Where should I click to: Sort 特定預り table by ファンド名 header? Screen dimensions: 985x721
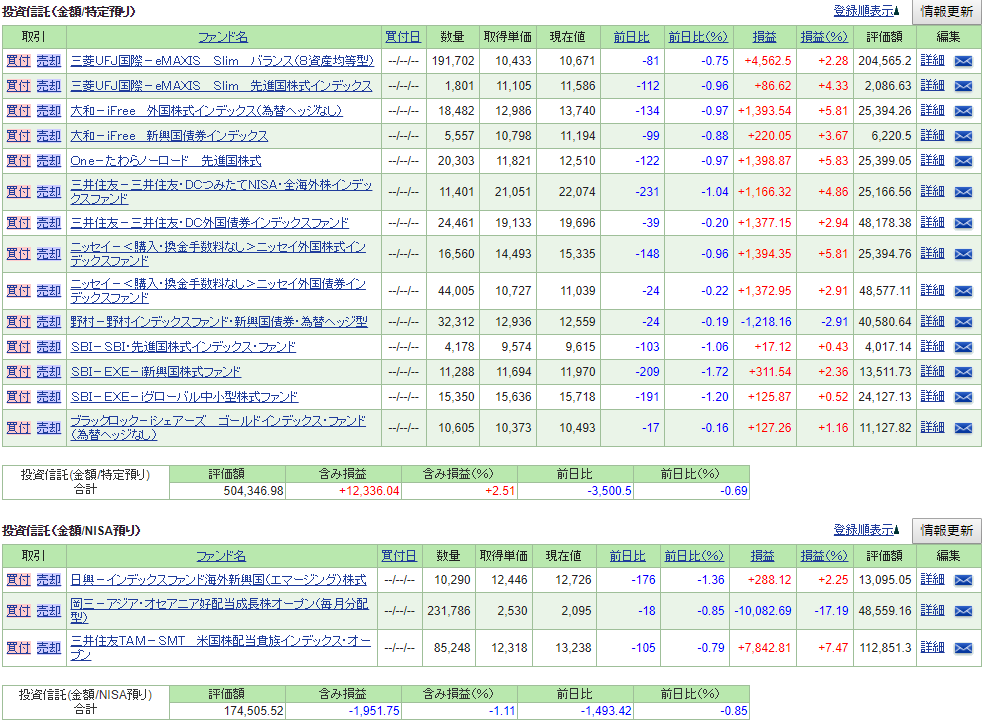(223, 37)
